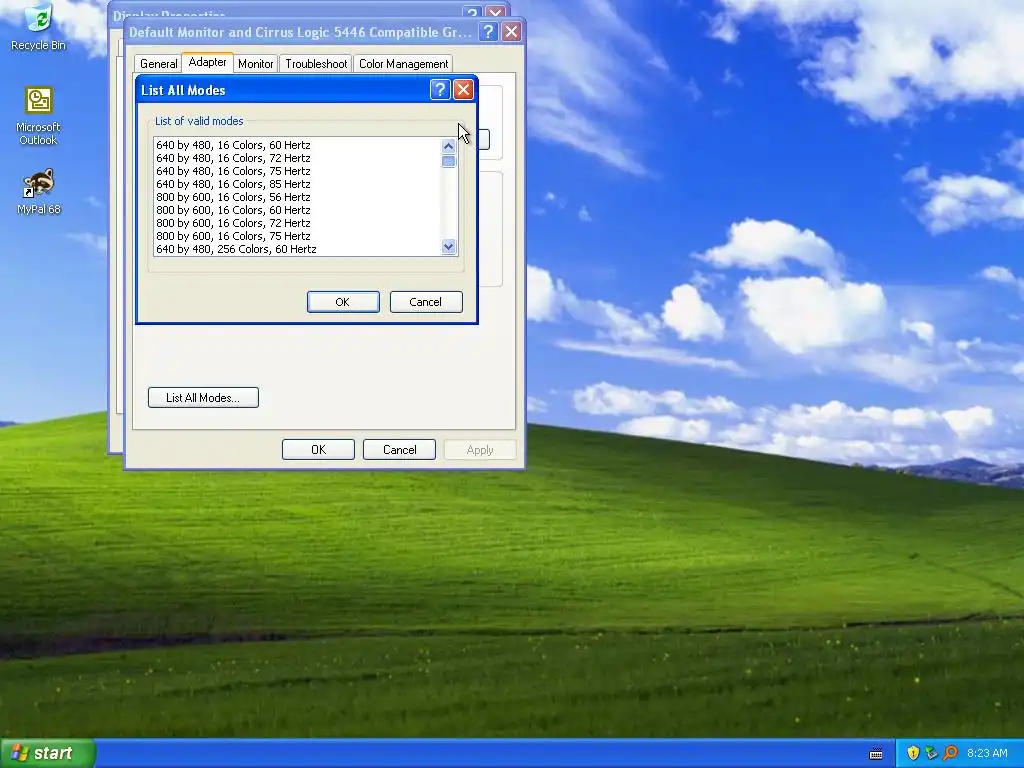Switch to the Monitor tab

pyautogui.click(x=255, y=63)
